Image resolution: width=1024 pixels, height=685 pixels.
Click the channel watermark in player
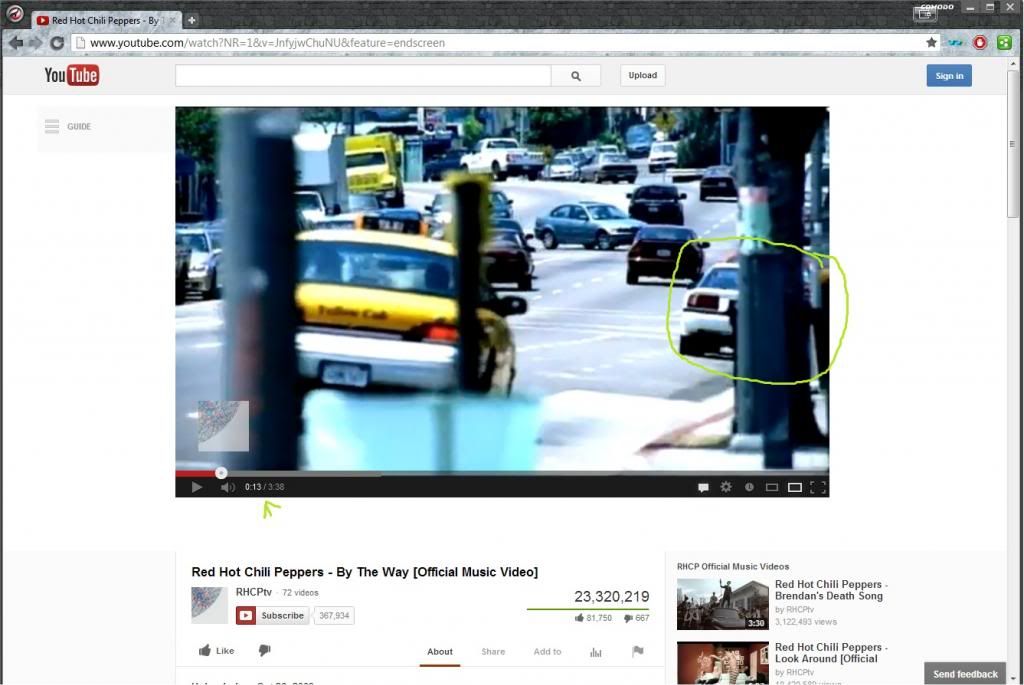[223, 426]
